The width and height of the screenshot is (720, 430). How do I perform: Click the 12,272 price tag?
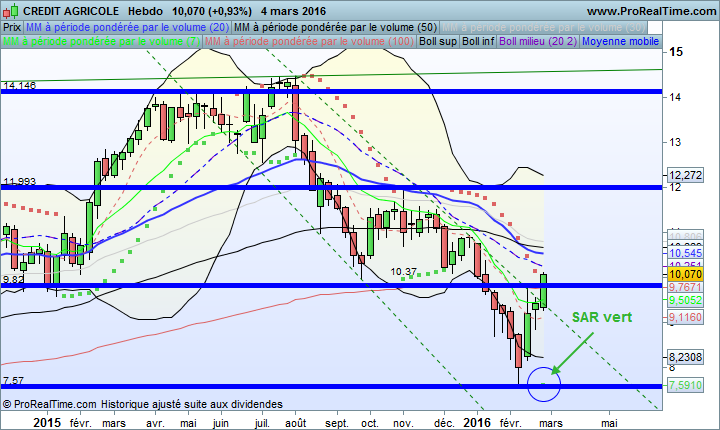[x=685, y=175]
